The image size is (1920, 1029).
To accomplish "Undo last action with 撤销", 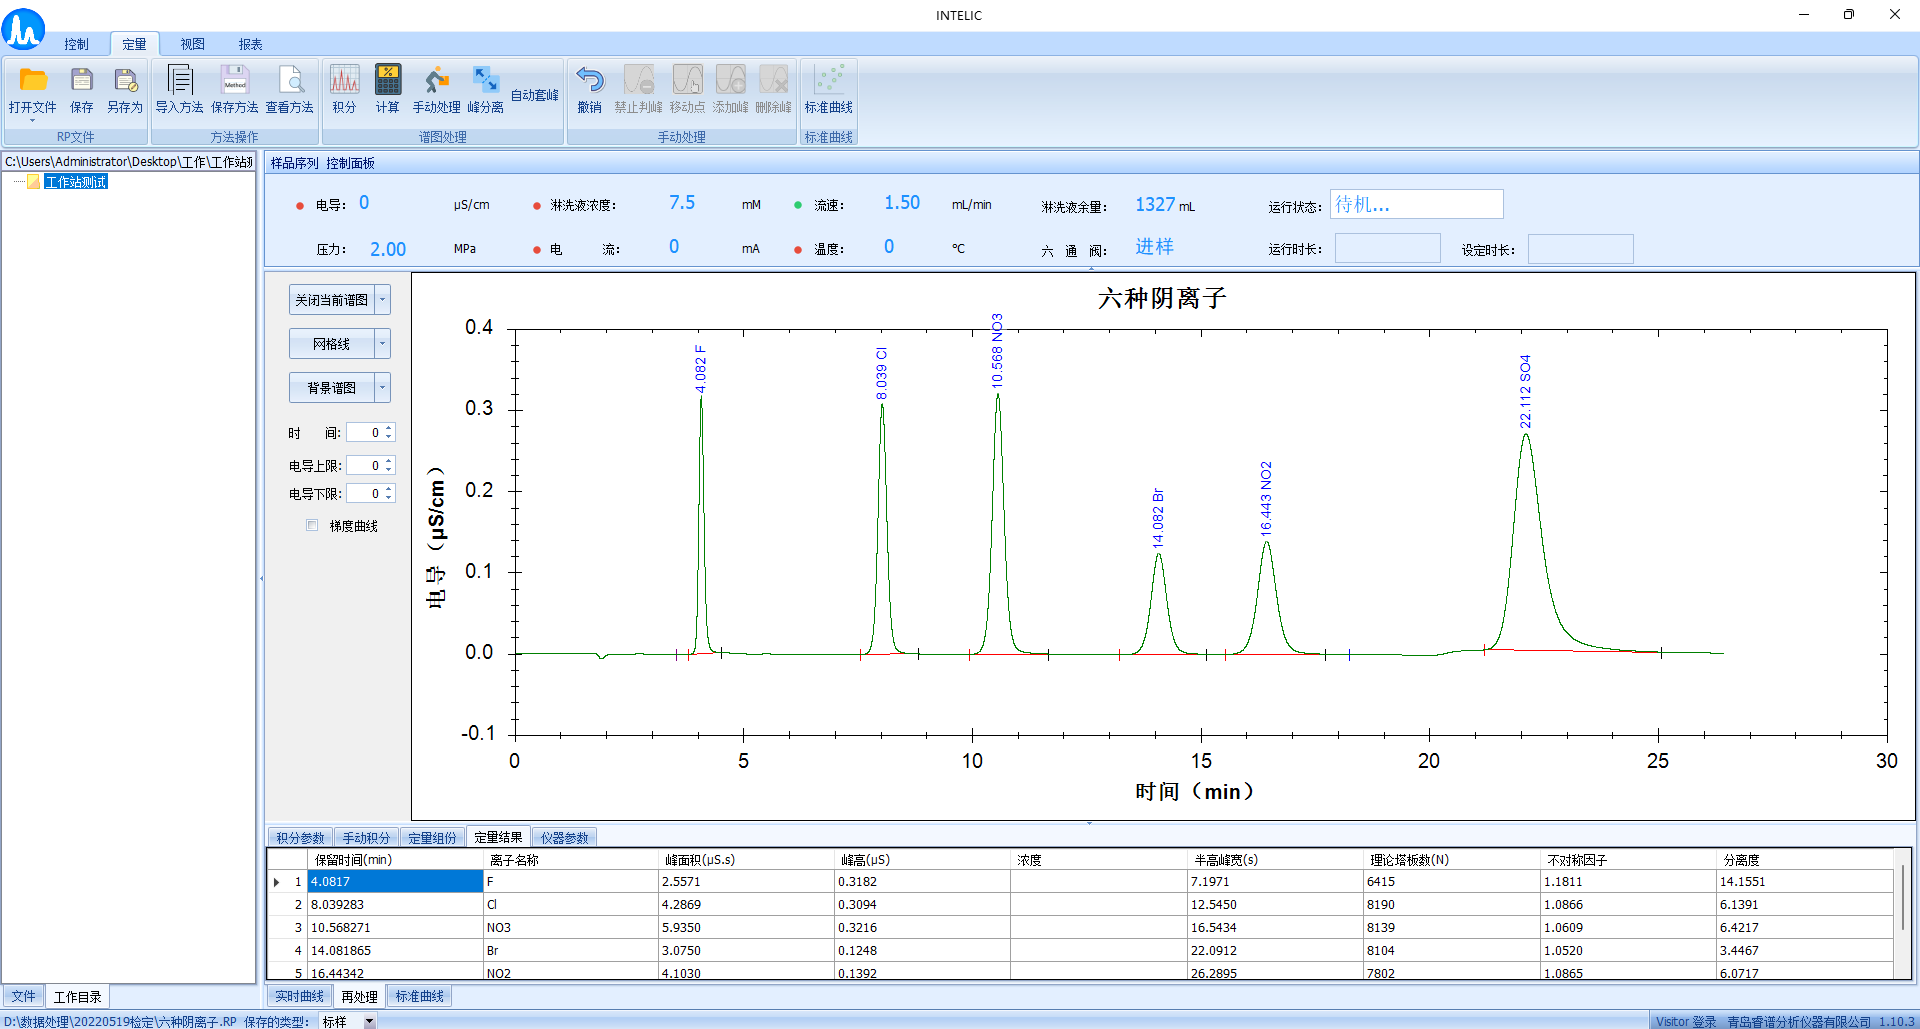I will pyautogui.click(x=590, y=91).
